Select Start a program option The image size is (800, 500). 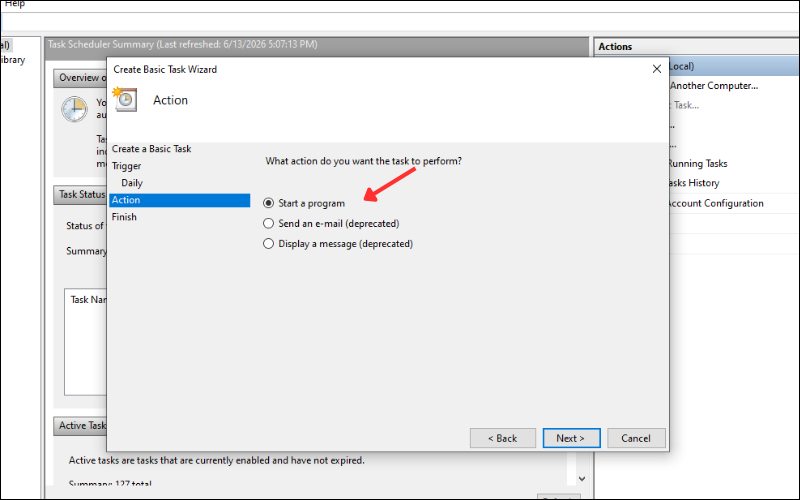pyautogui.click(x=304, y=203)
